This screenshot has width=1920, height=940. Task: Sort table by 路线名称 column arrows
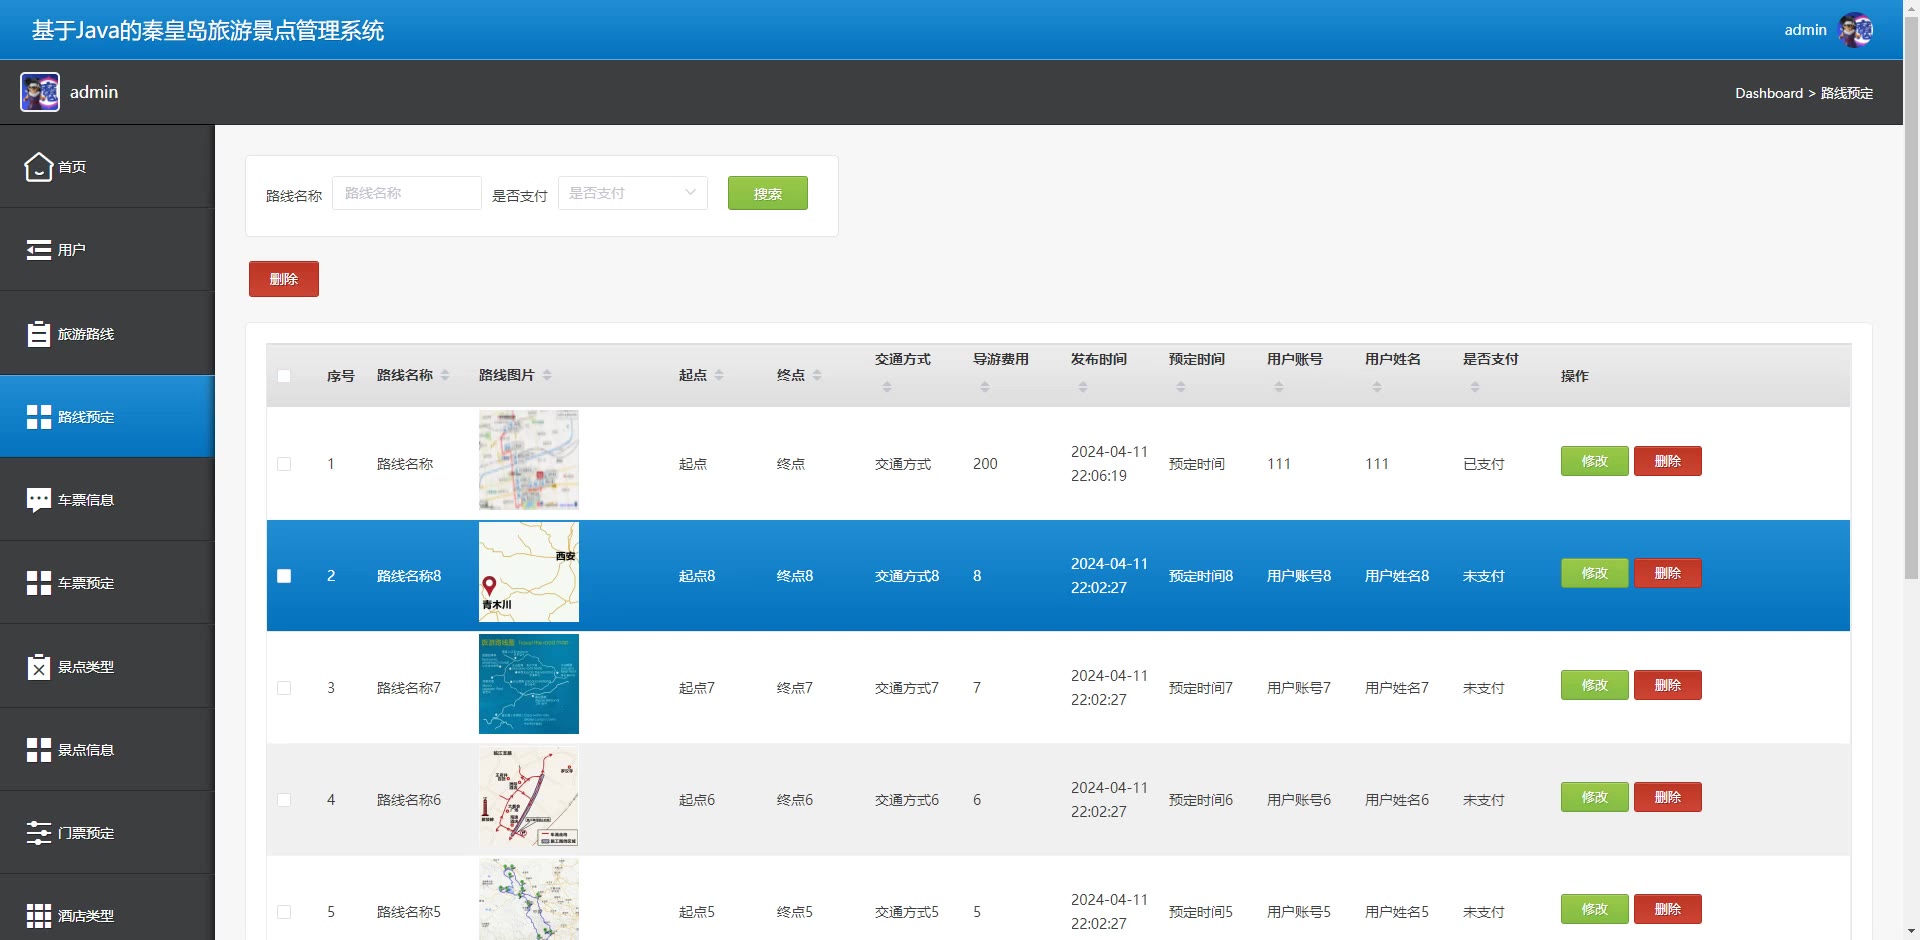pyautogui.click(x=445, y=375)
